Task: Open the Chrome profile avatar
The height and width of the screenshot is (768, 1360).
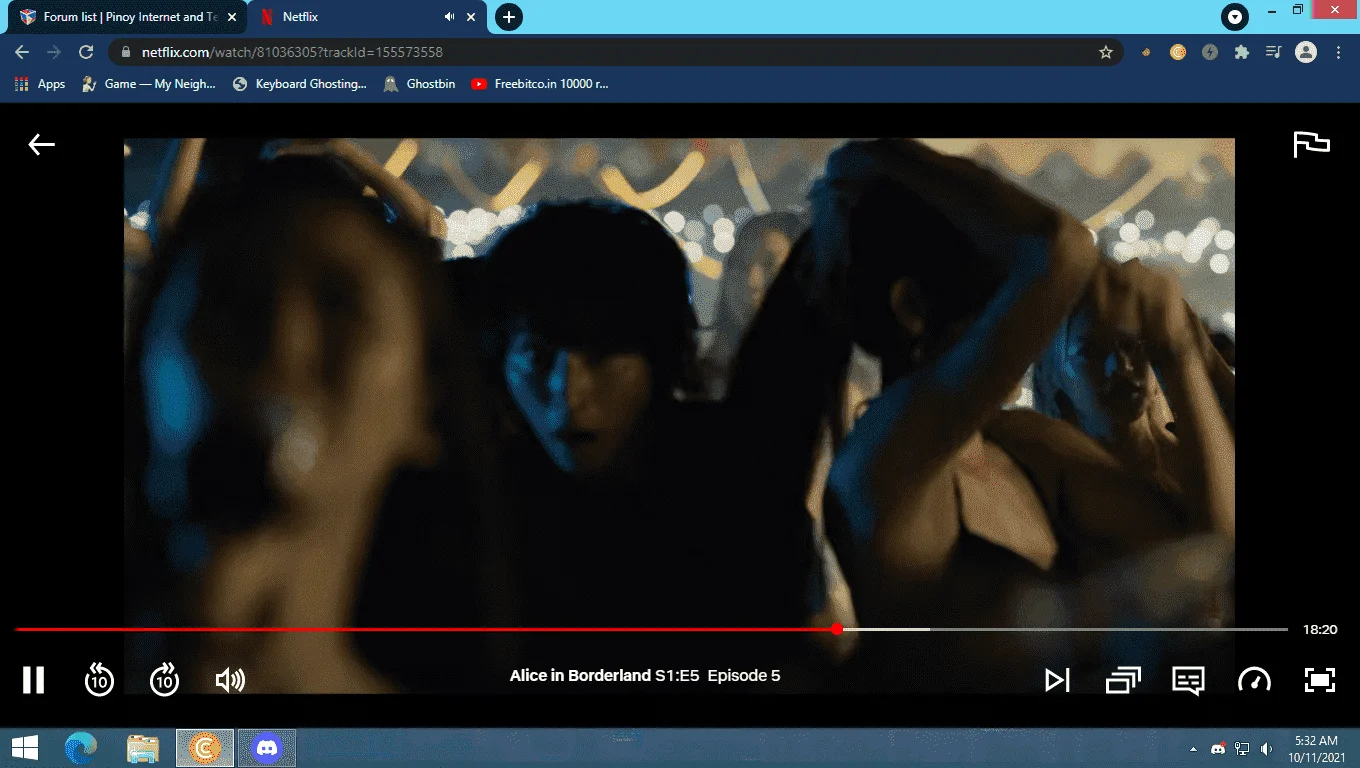Action: point(1306,52)
